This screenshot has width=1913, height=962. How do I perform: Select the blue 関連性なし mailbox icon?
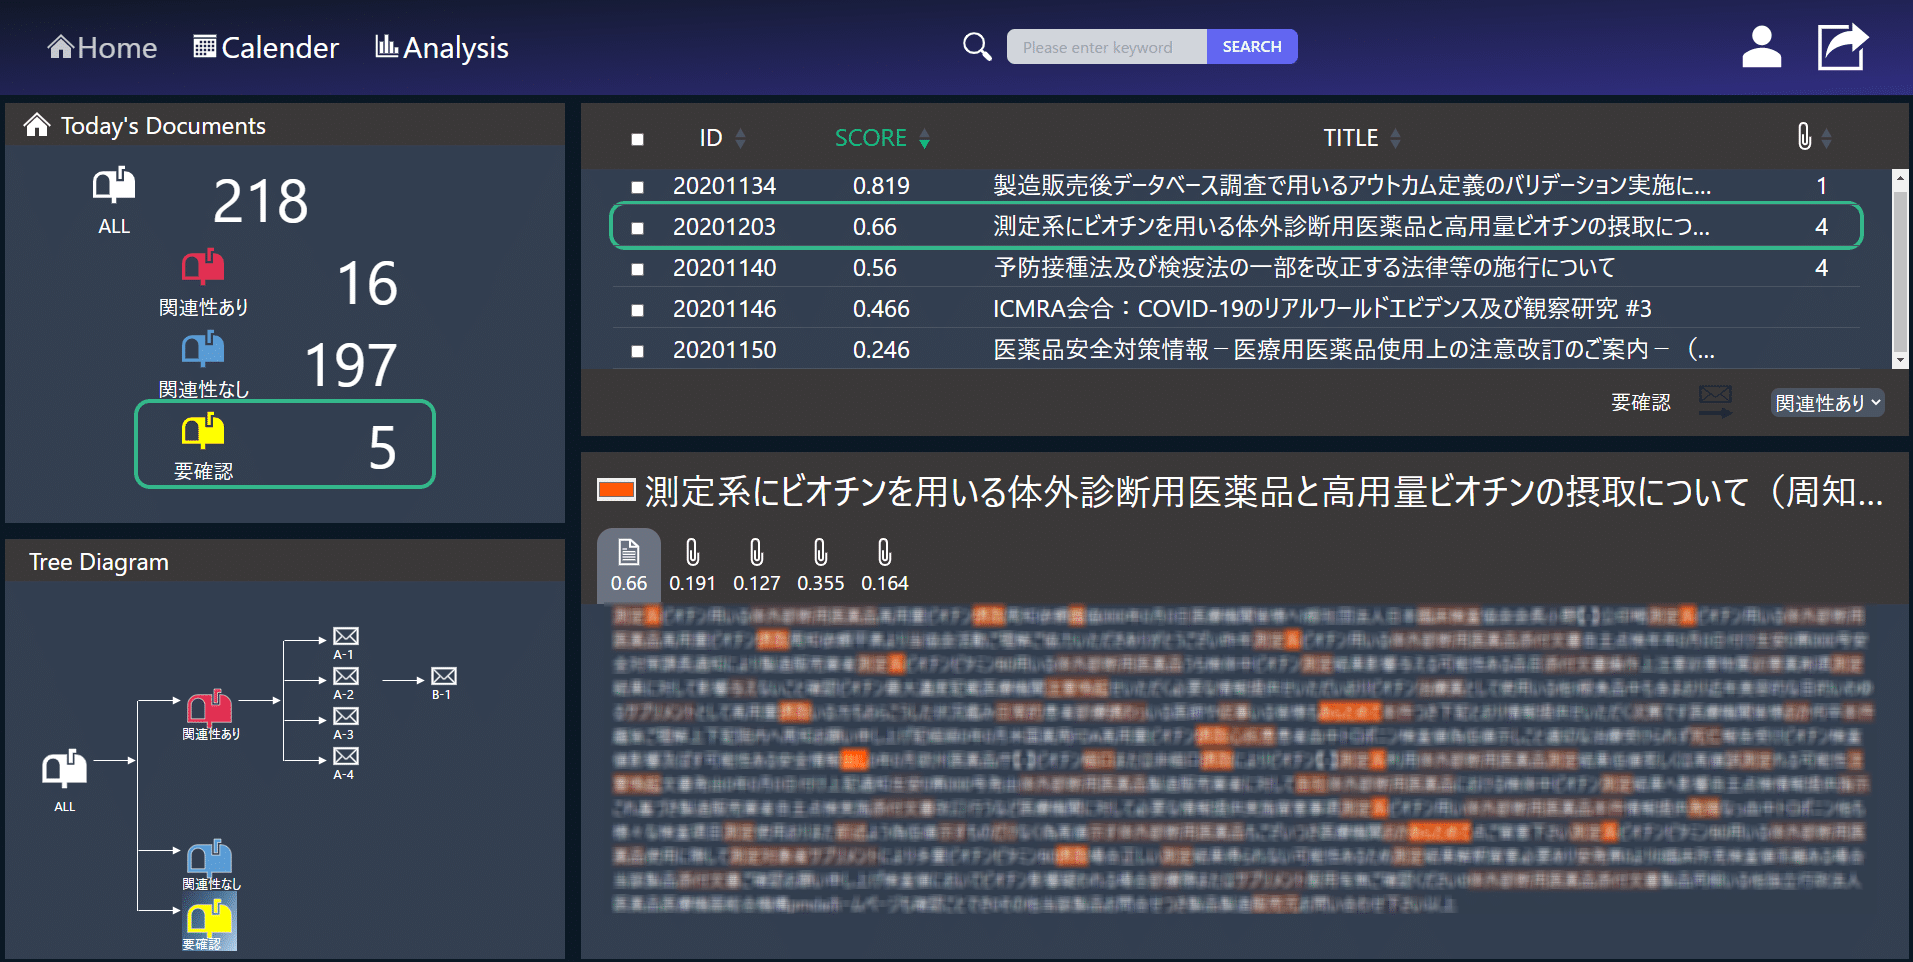click(203, 348)
